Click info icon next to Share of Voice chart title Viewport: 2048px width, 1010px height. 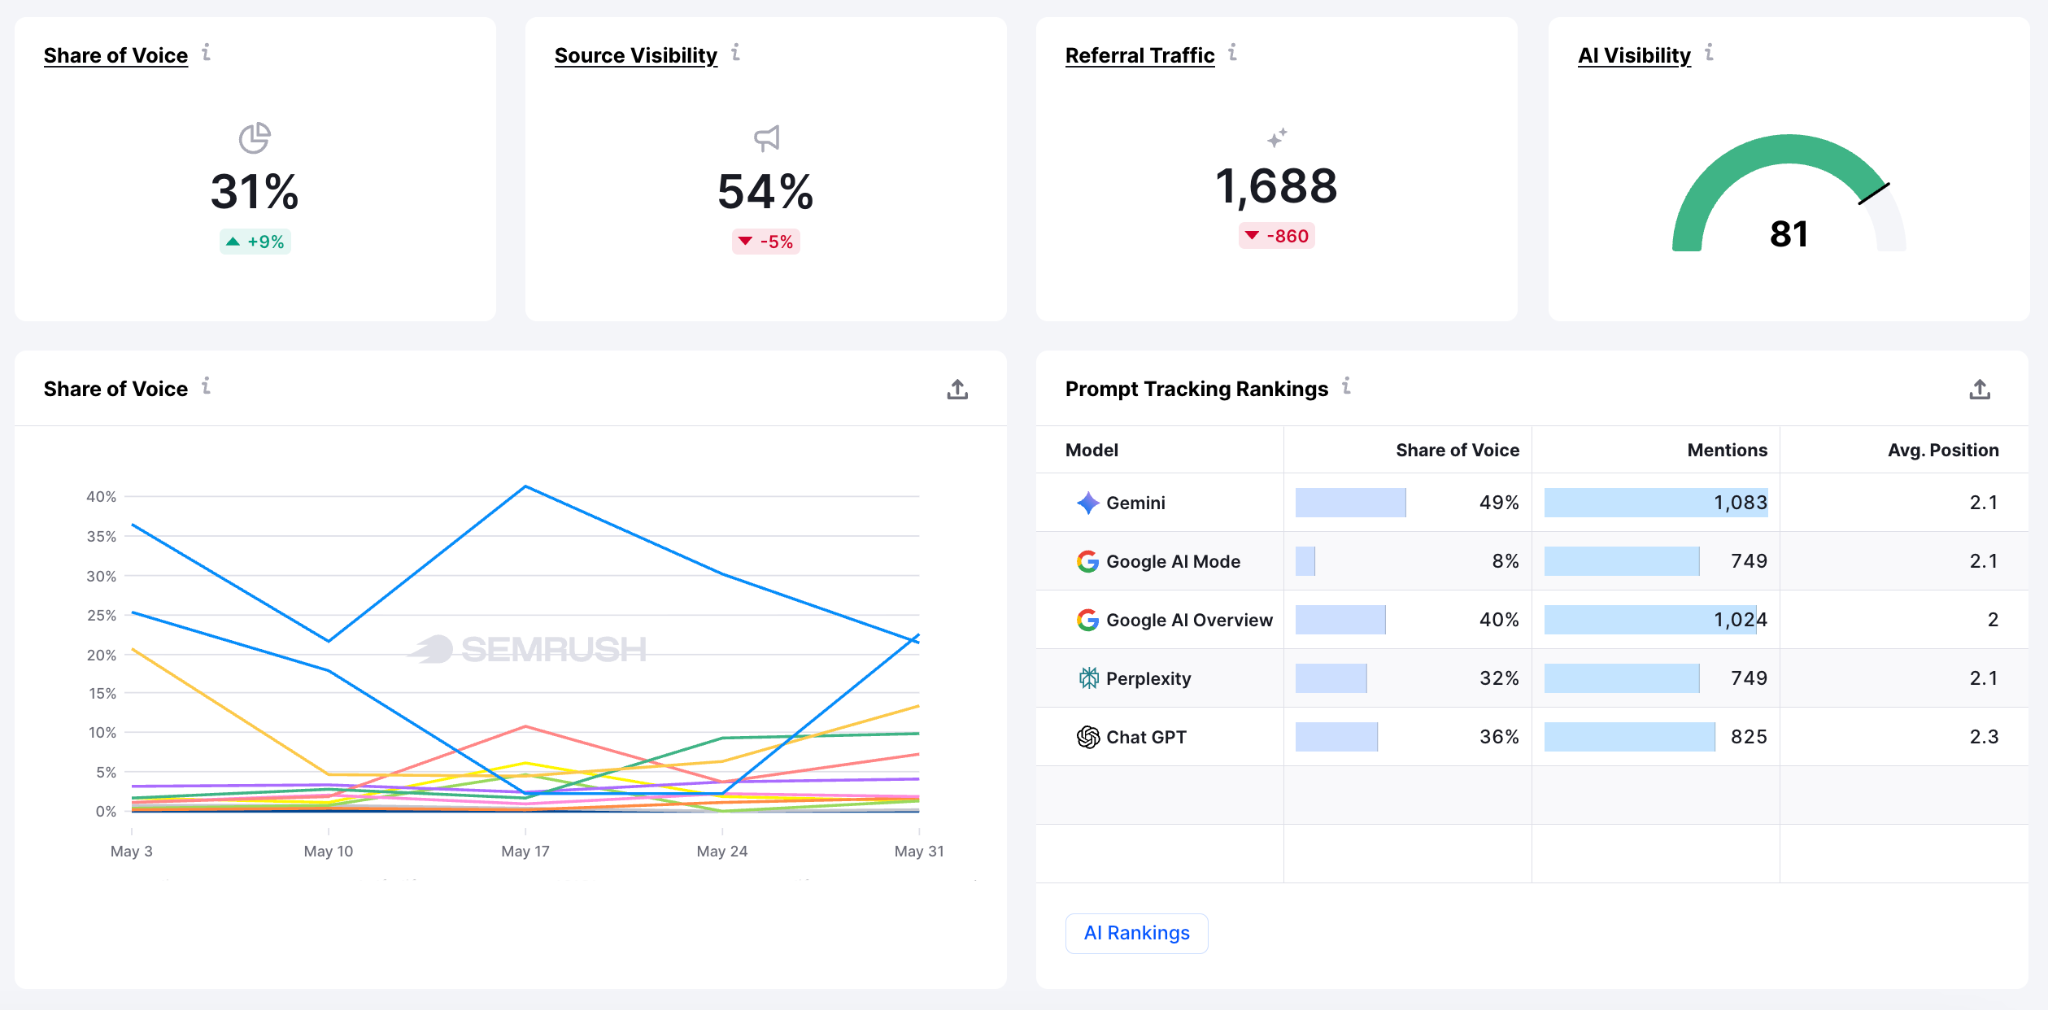point(206,386)
